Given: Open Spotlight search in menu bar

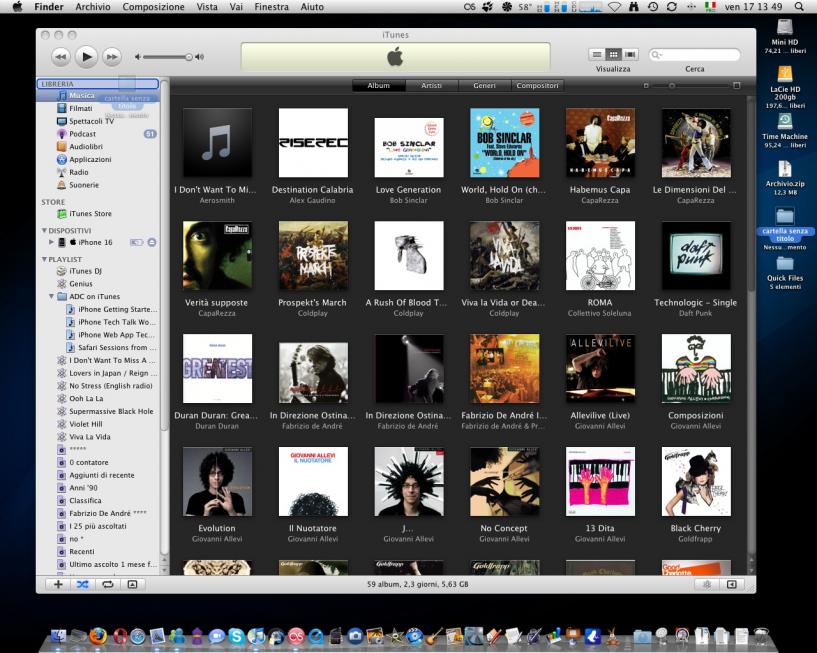Looking at the screenshot, I should [x=799, y=7].
